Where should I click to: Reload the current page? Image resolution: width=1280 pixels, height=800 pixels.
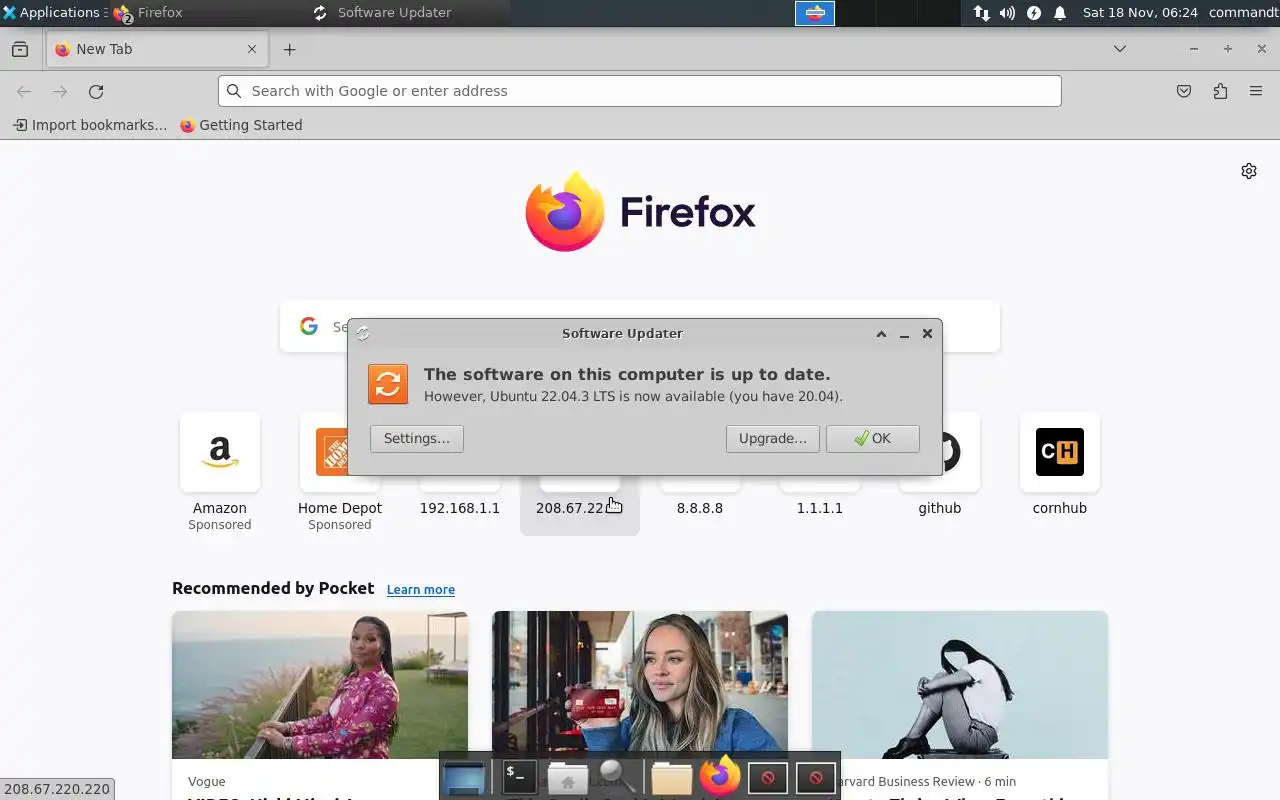[x=96, y=91]
